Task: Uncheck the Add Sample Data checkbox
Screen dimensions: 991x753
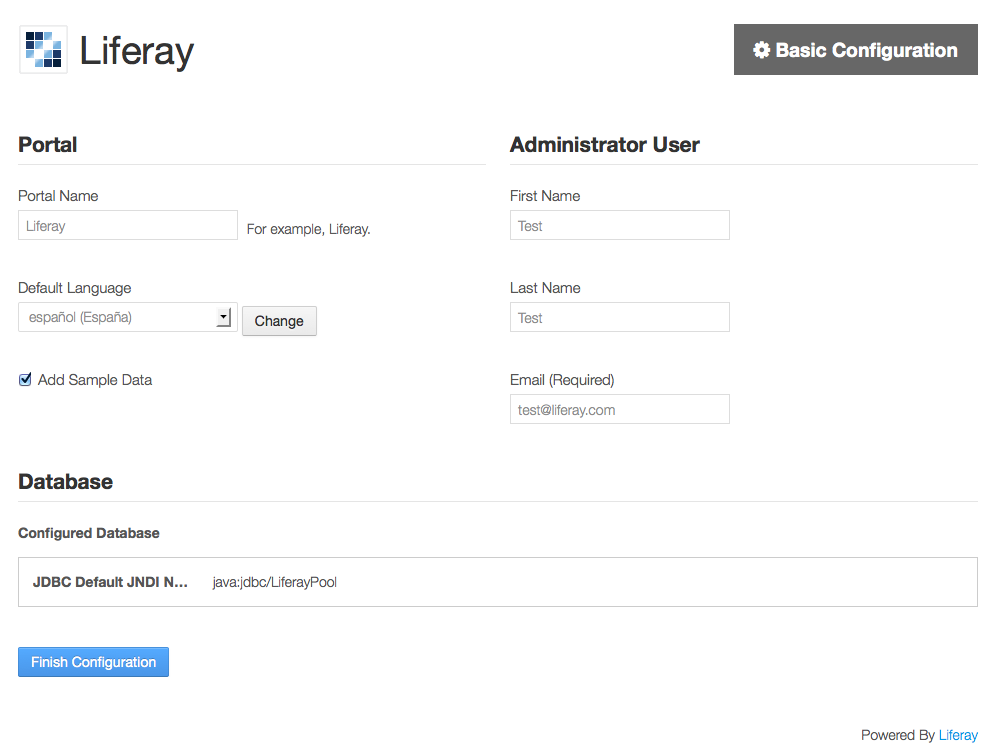Action: click(25, 379)
